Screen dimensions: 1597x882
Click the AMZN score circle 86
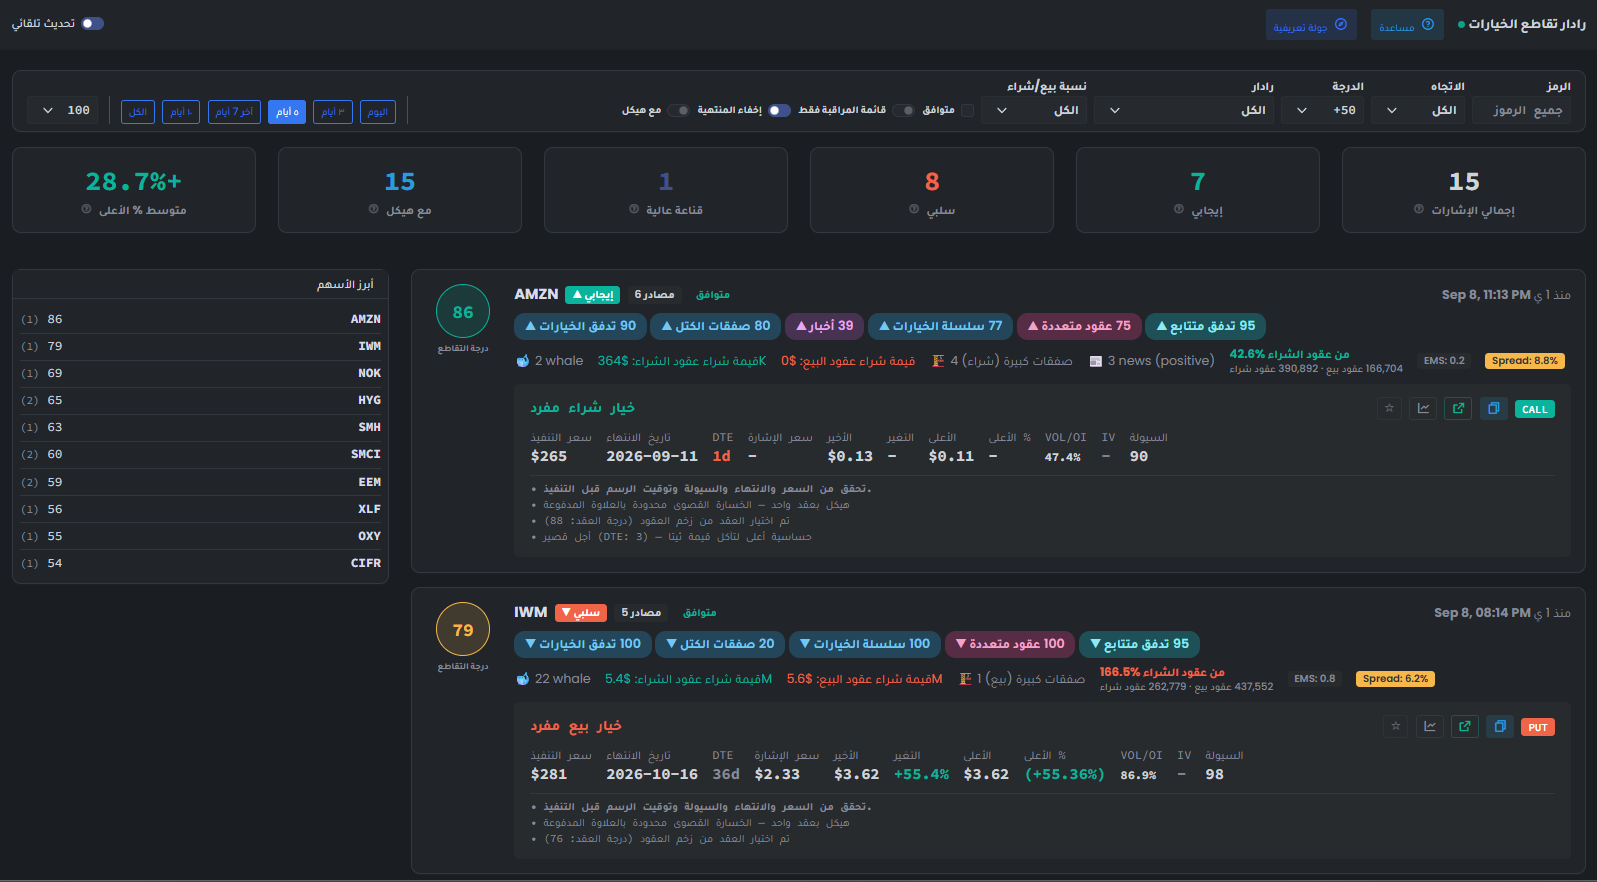(463, 312)
